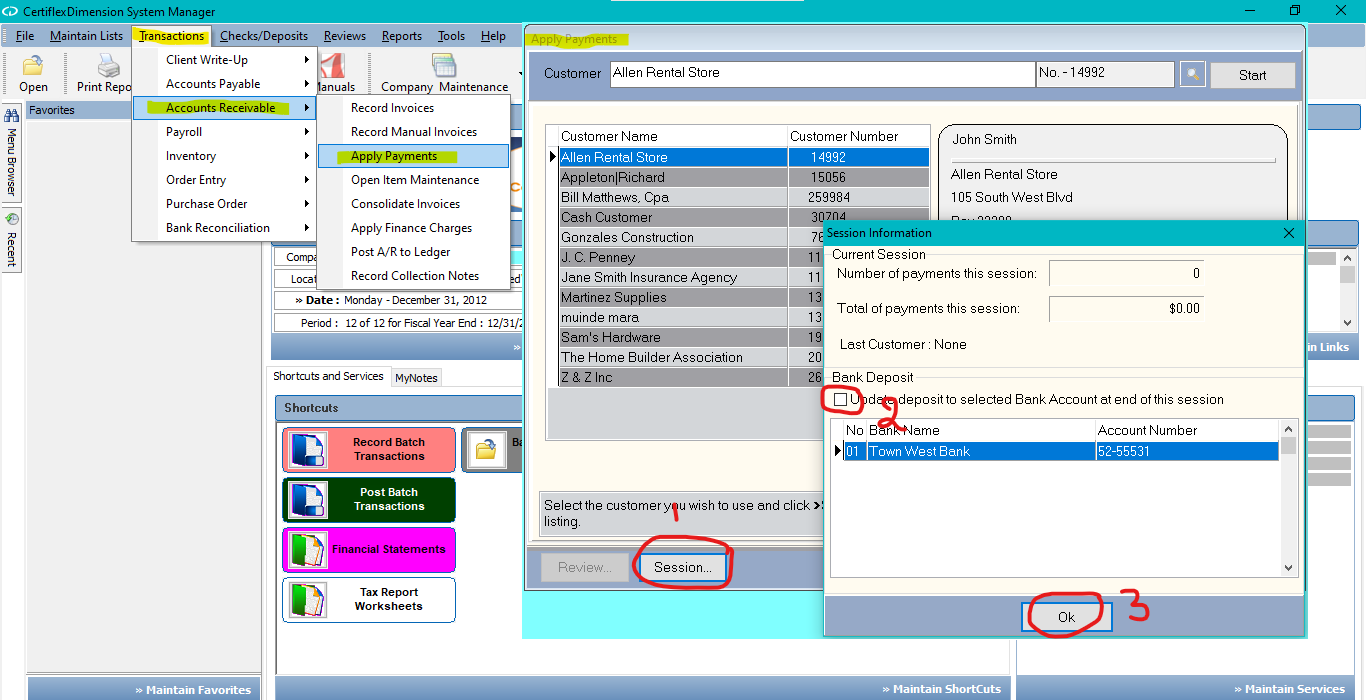The image size is (1366, 700).
Task: Close the Session Information dialog with X
Action: coord(1288,233)
